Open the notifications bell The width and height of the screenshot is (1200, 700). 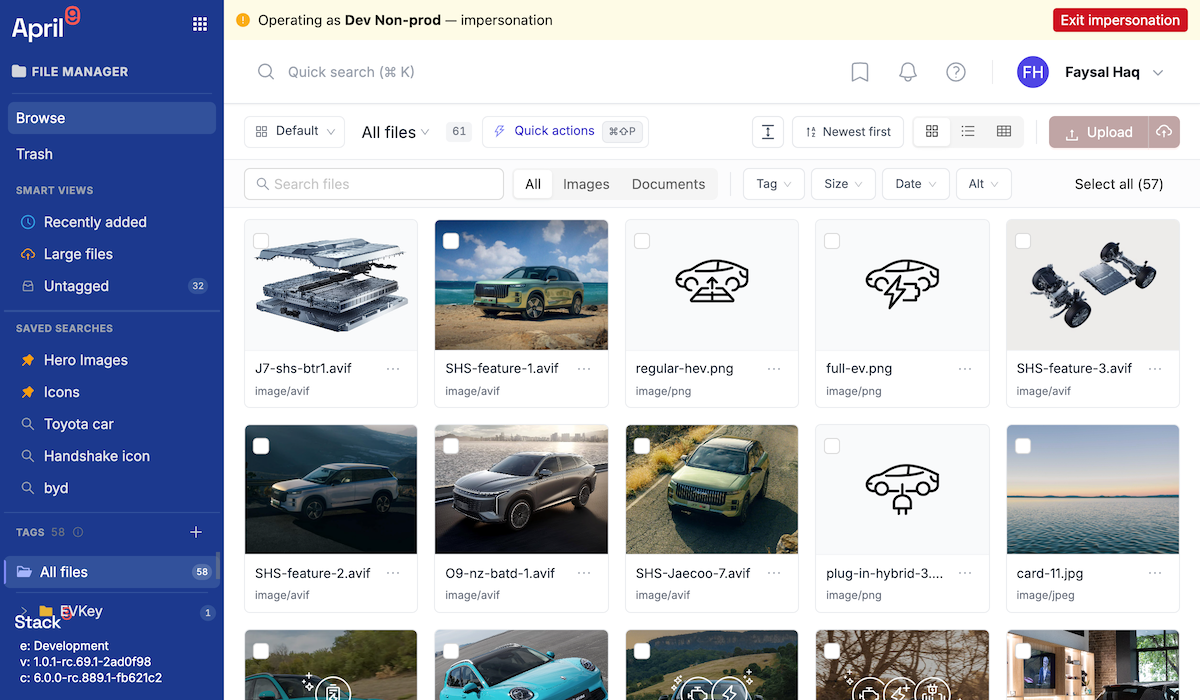click(908, 72)
